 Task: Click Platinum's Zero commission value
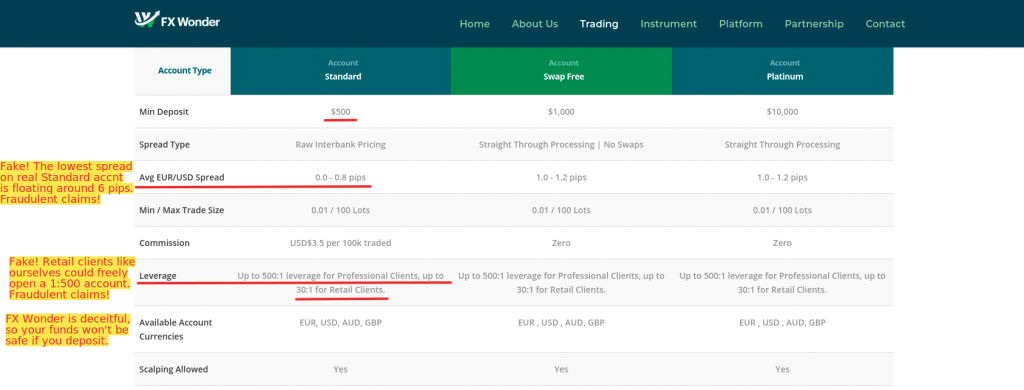tap(782, 243)
